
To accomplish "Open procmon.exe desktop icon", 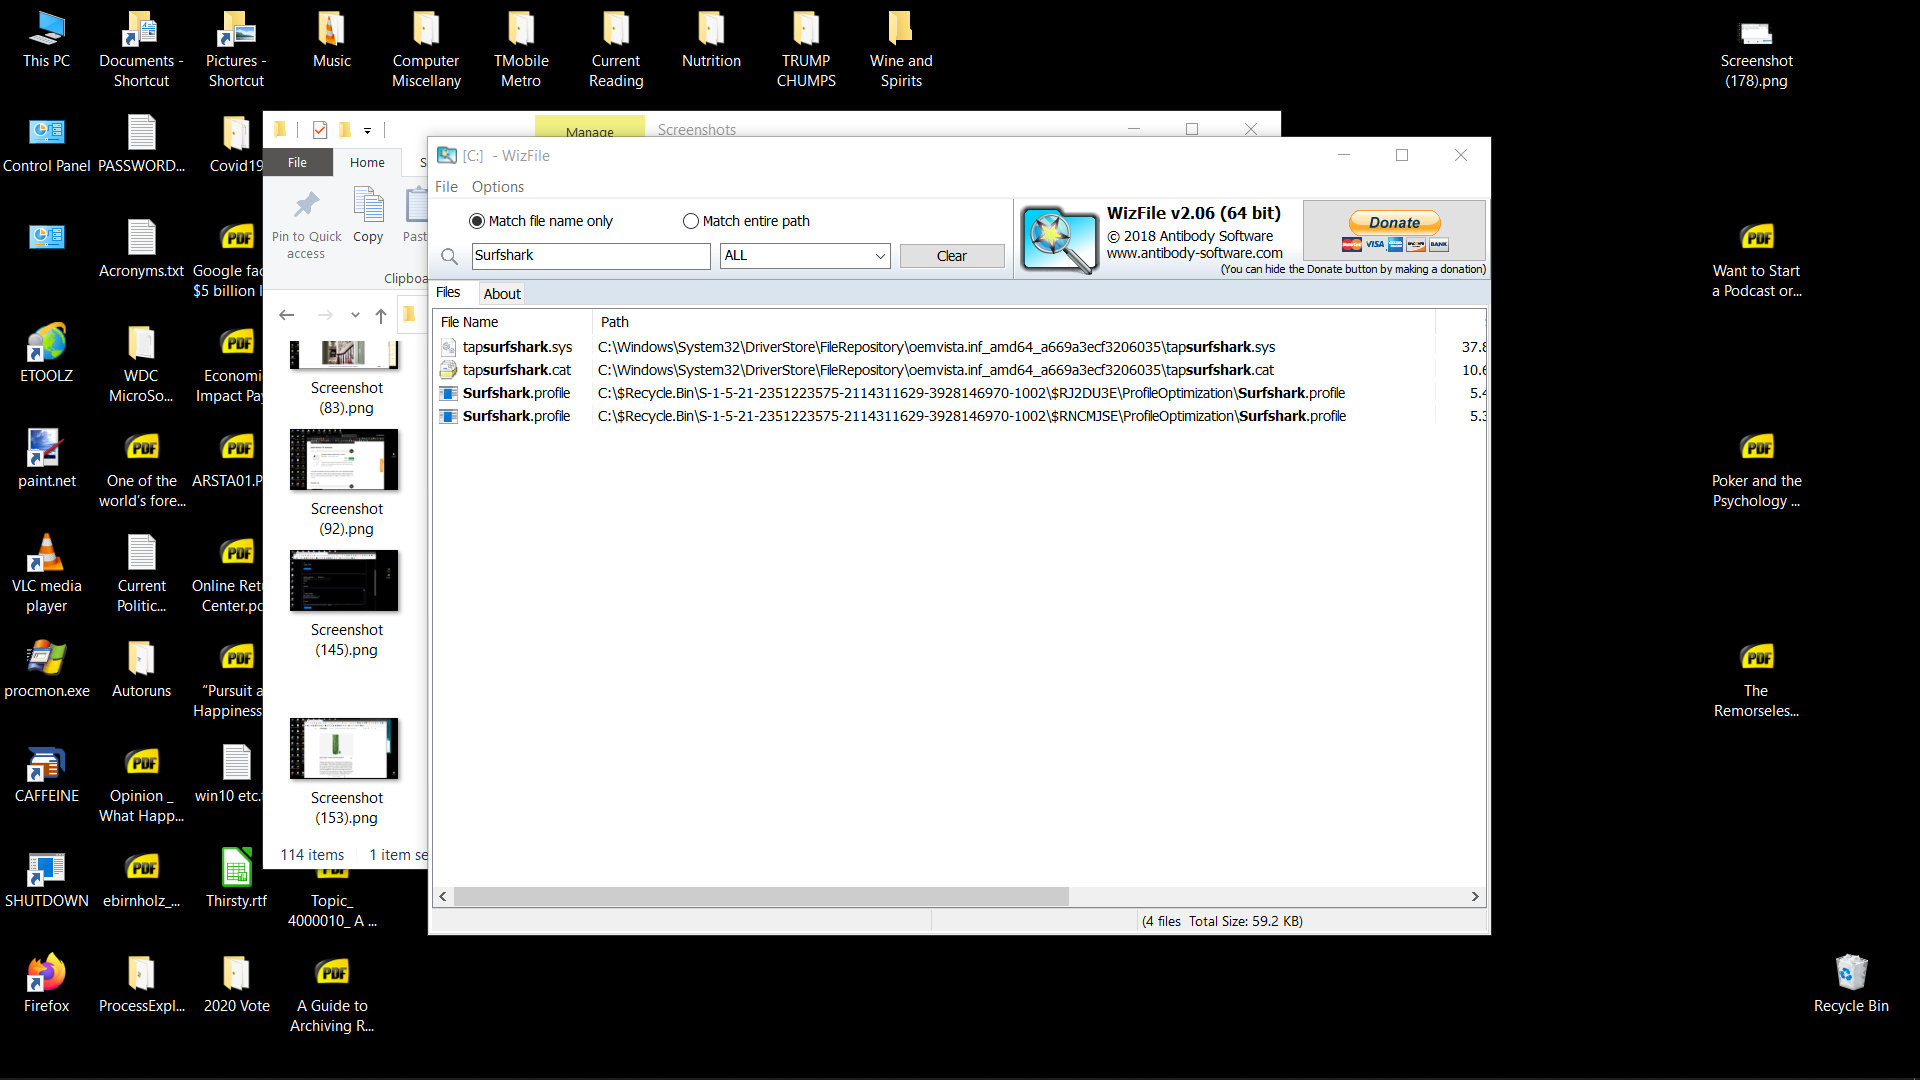I will 46,669.
